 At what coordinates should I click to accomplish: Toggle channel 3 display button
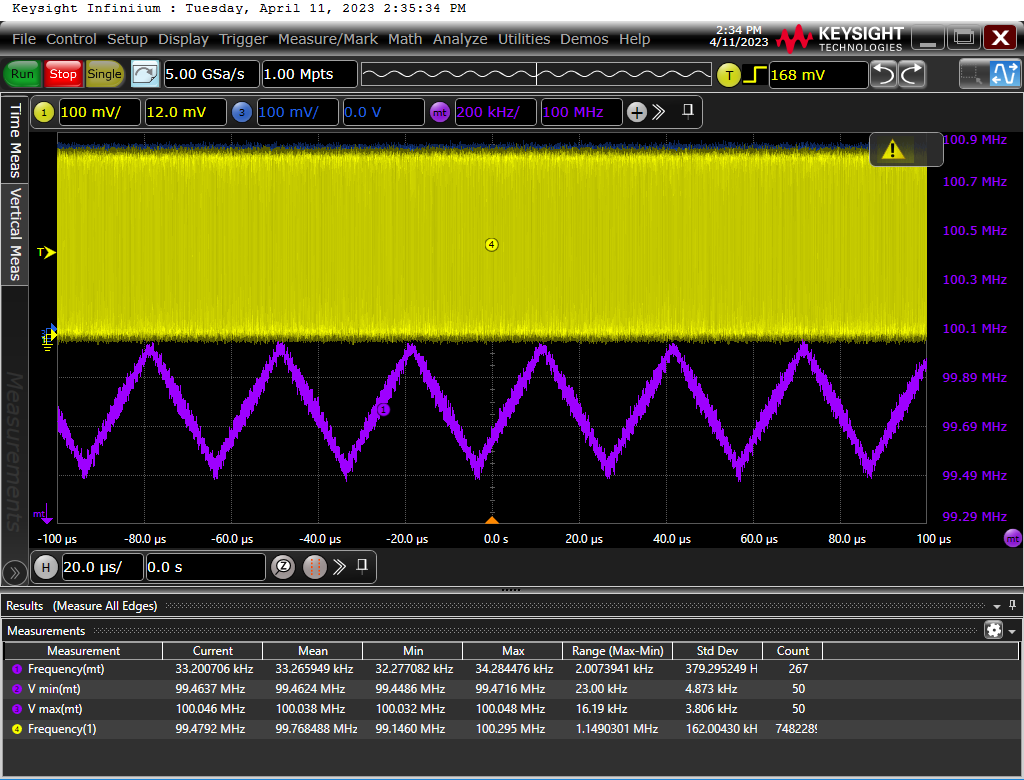click(x=242, y=112)
